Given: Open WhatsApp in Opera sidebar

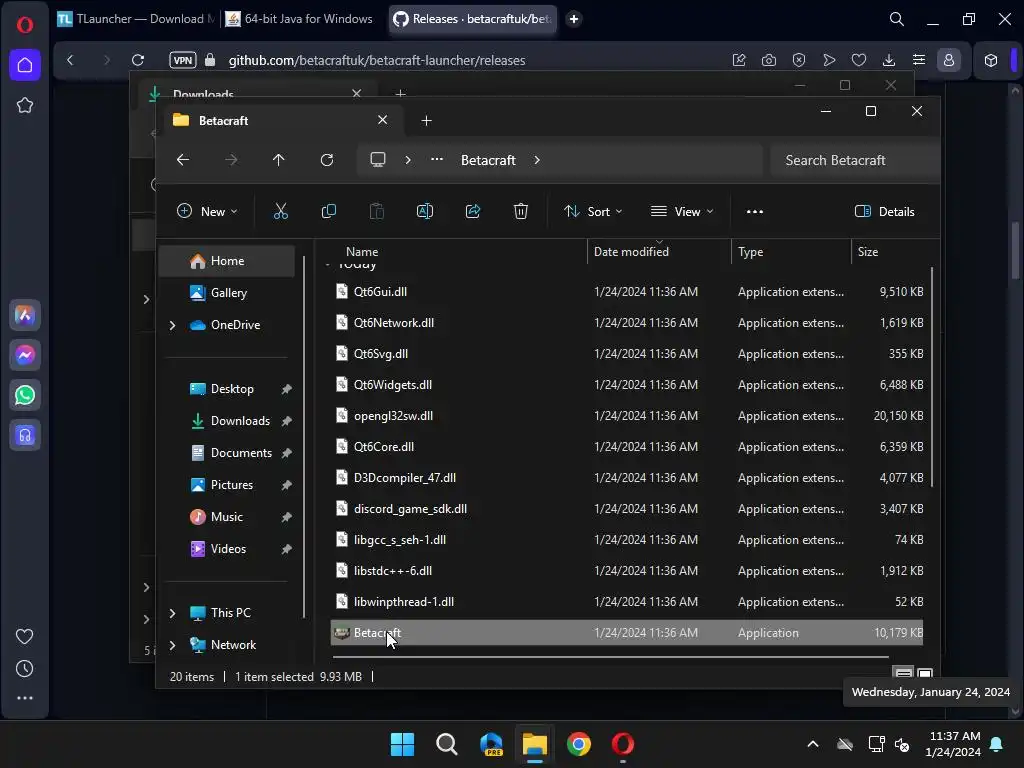Looking at the screenshot, I should [x=25, y=395].
